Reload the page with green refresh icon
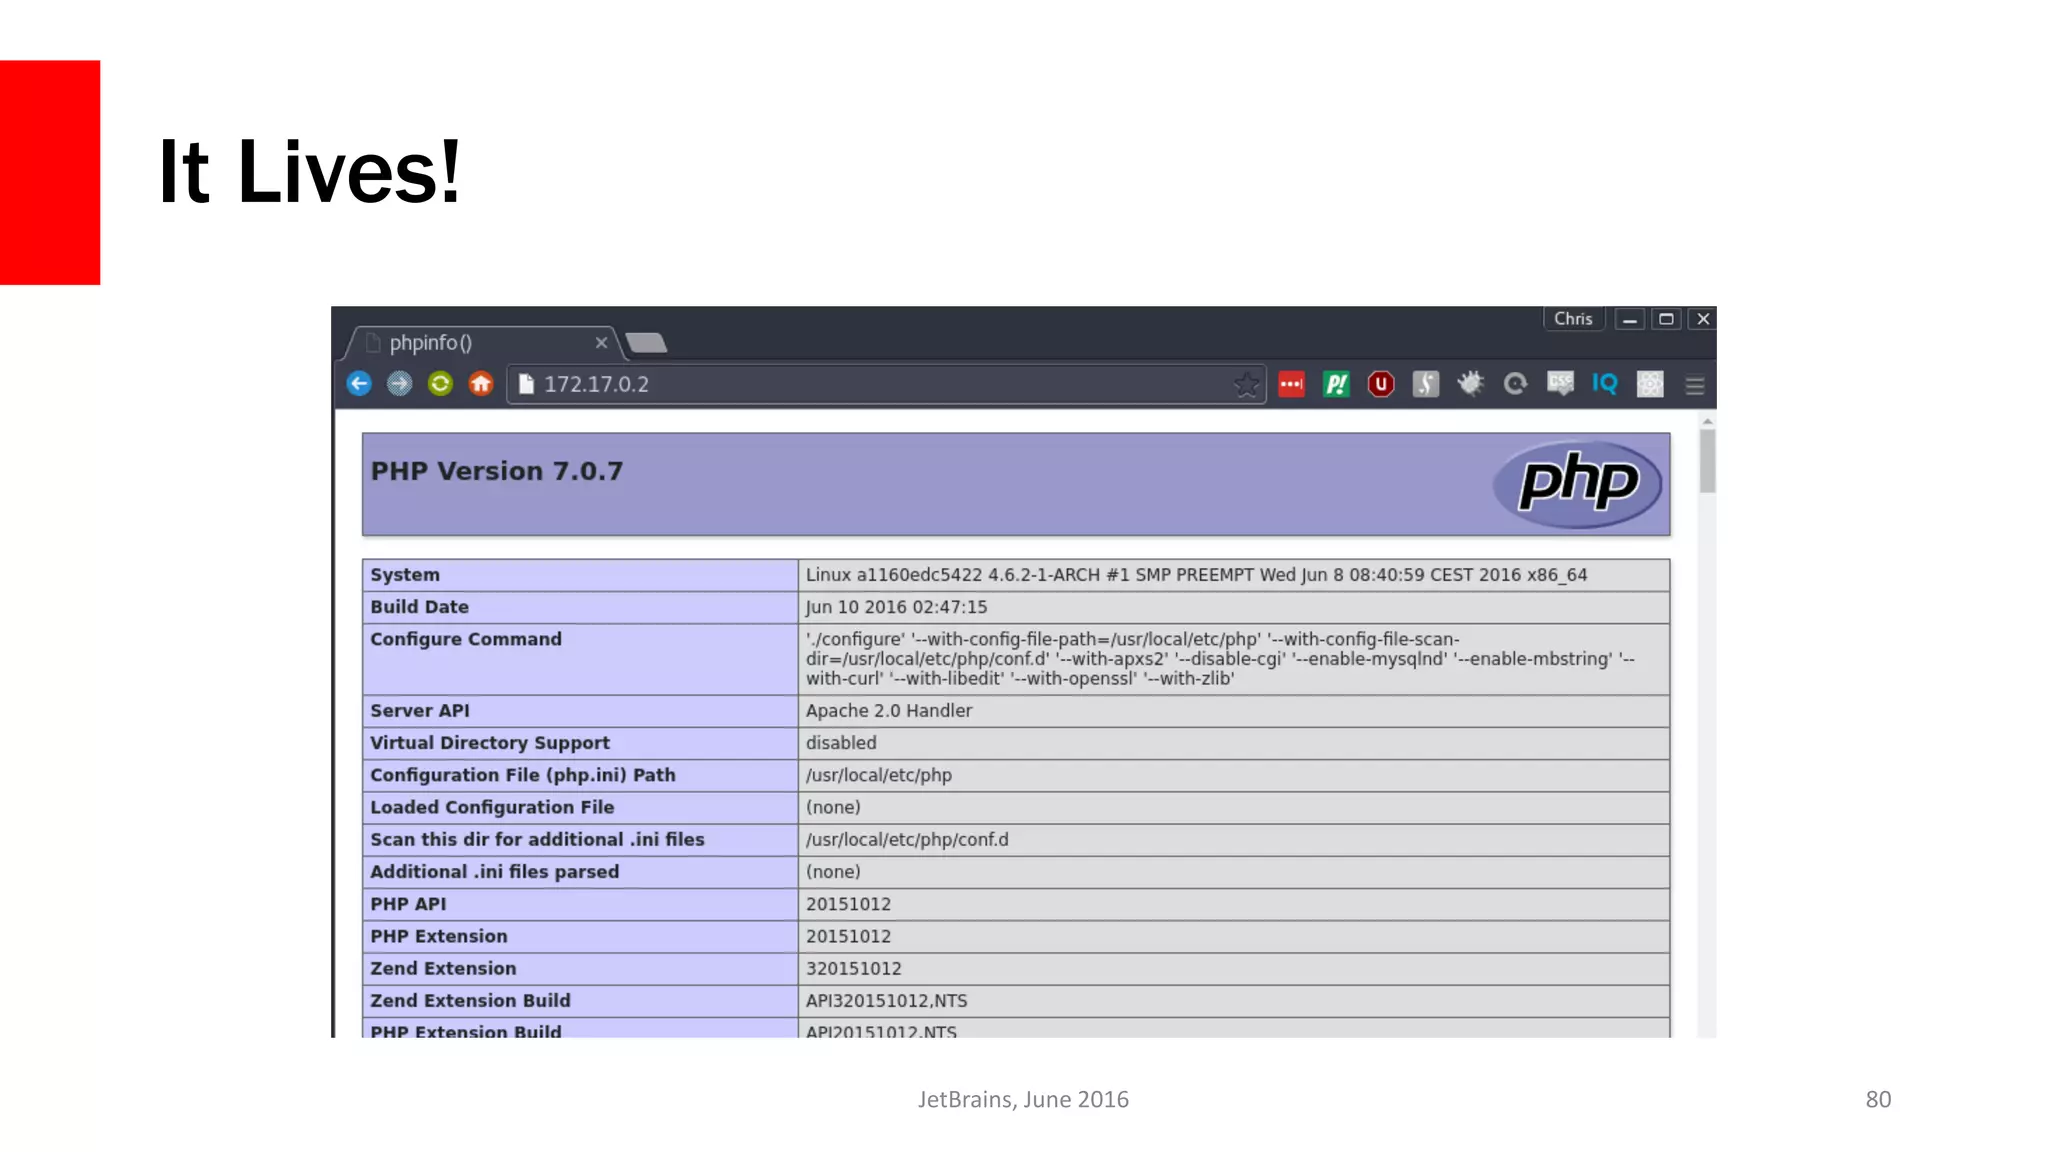 pyautogui.click(x=440, y=384)
